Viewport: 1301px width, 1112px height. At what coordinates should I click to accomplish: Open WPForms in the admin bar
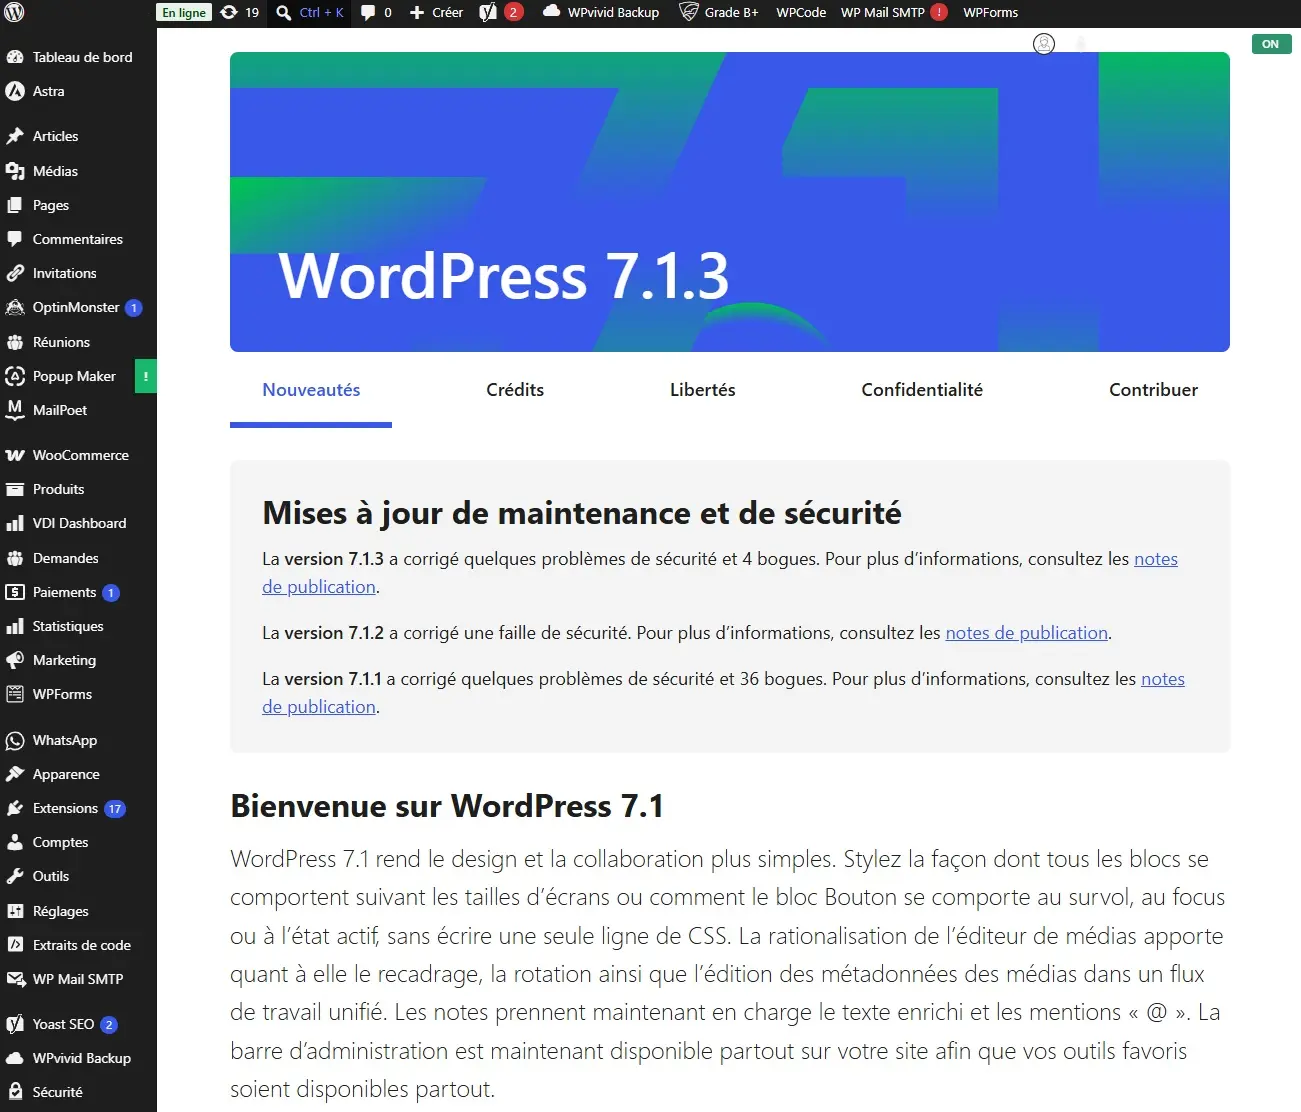[990, 13]
